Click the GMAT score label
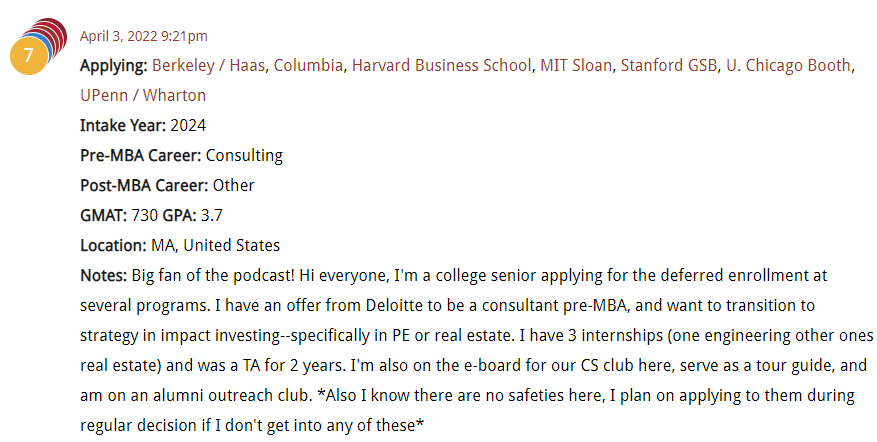877x442 pixels. (x=103, y=216)
